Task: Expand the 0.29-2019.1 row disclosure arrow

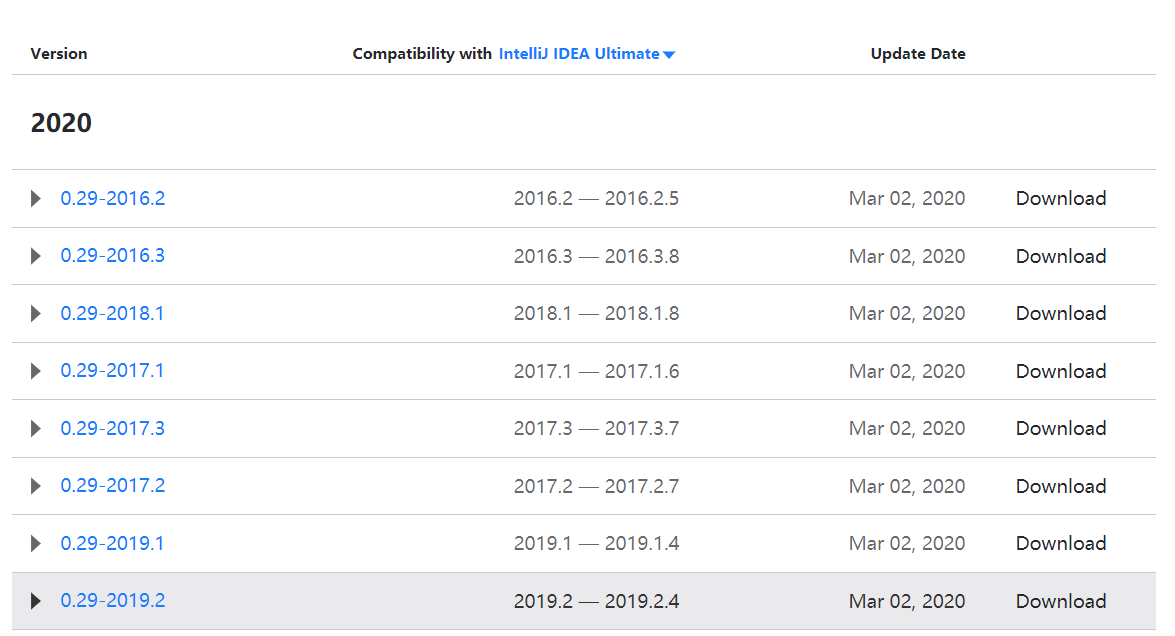Action: pyautogui.click(x=36, y=544)
